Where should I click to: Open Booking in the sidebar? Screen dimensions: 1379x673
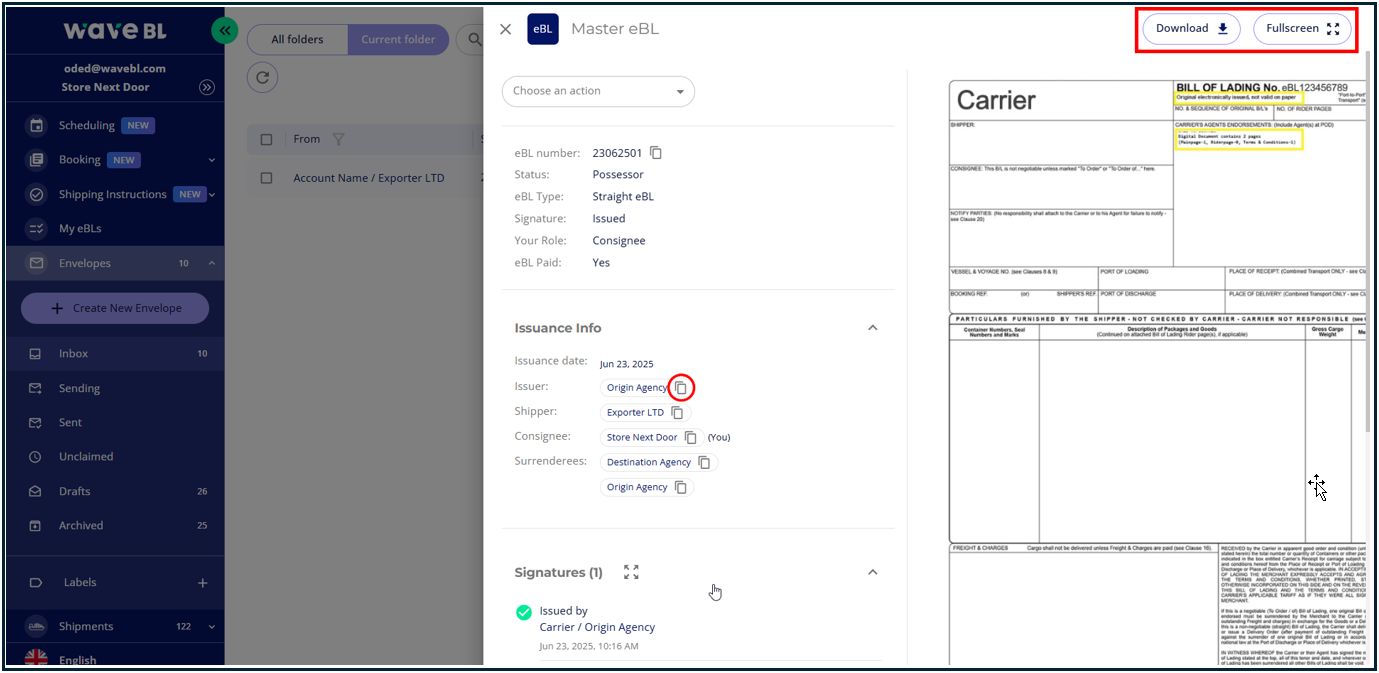79,159
